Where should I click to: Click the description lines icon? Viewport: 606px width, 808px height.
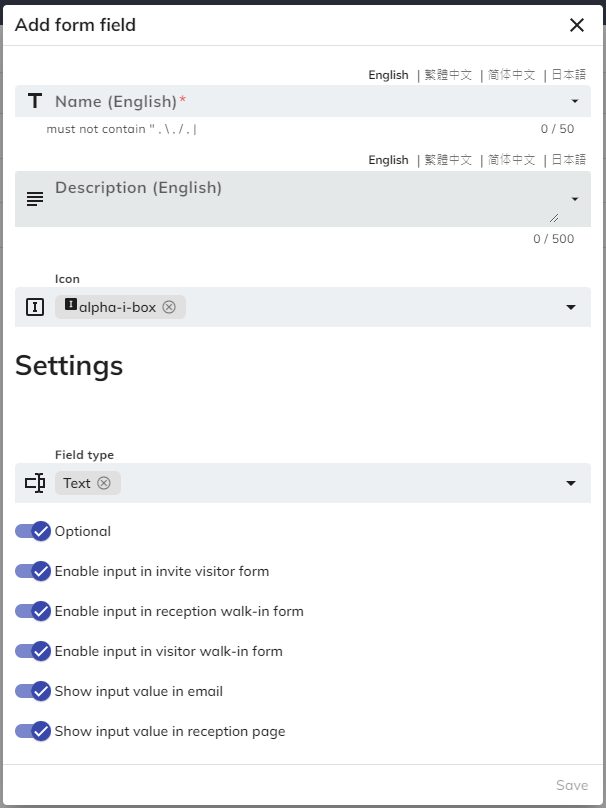pyautogui.click(x=35, y=198)
